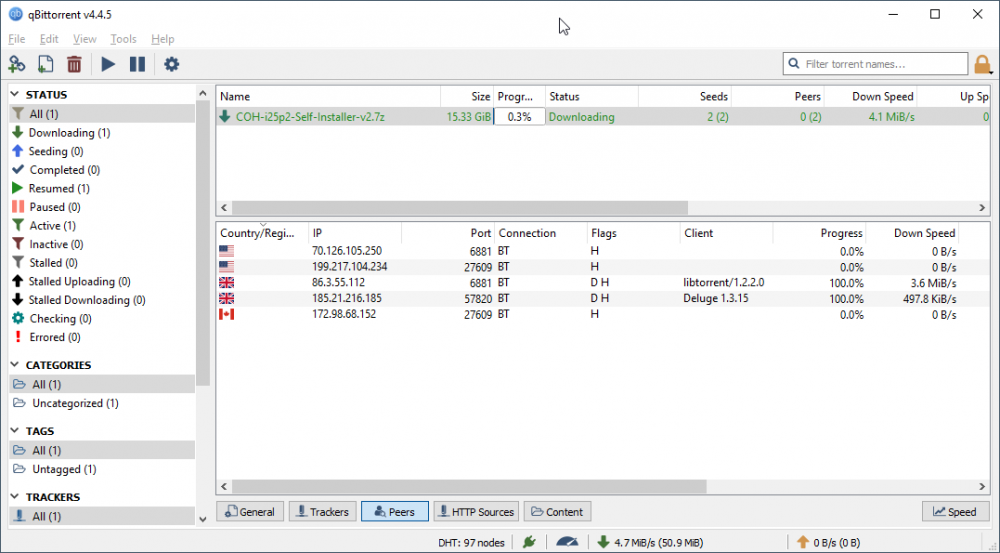Collapse the STATUS section in sidebar
The image size is (1000, 553).
tap(16, 94)
